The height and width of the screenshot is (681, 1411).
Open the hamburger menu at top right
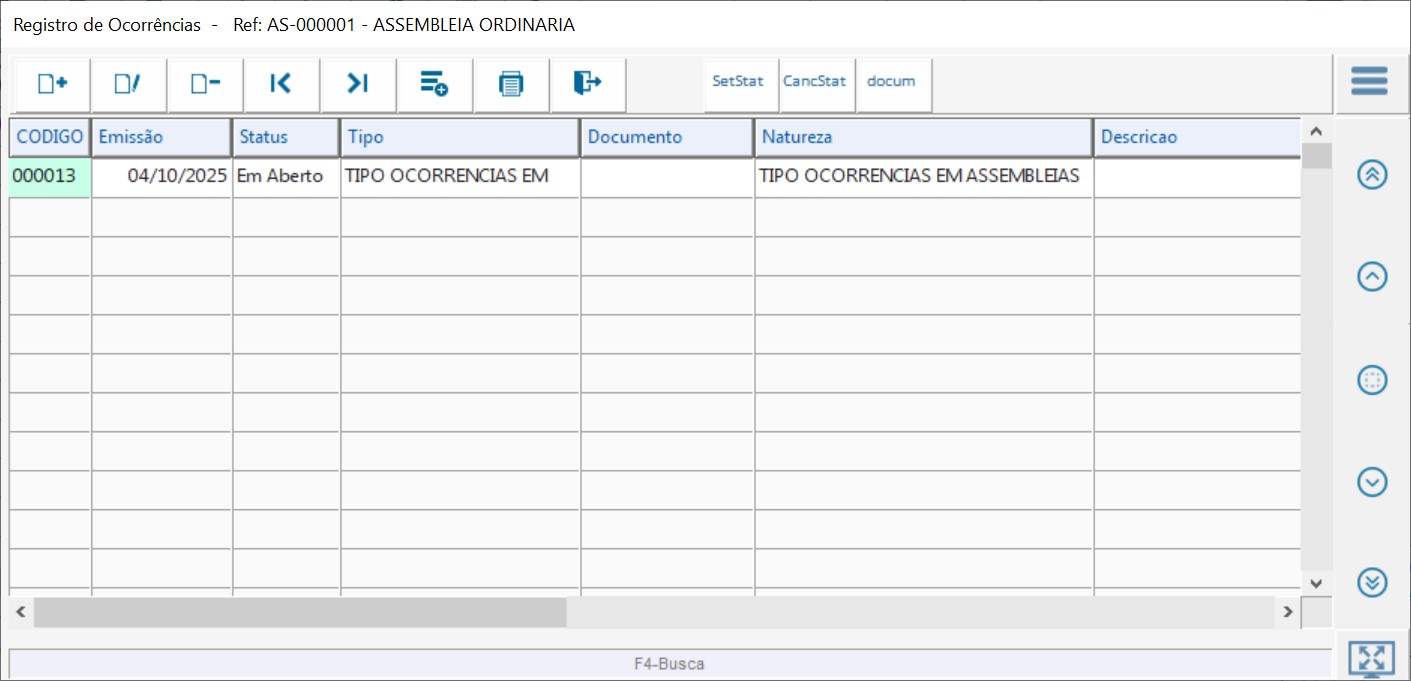(x=1369, y=81)
